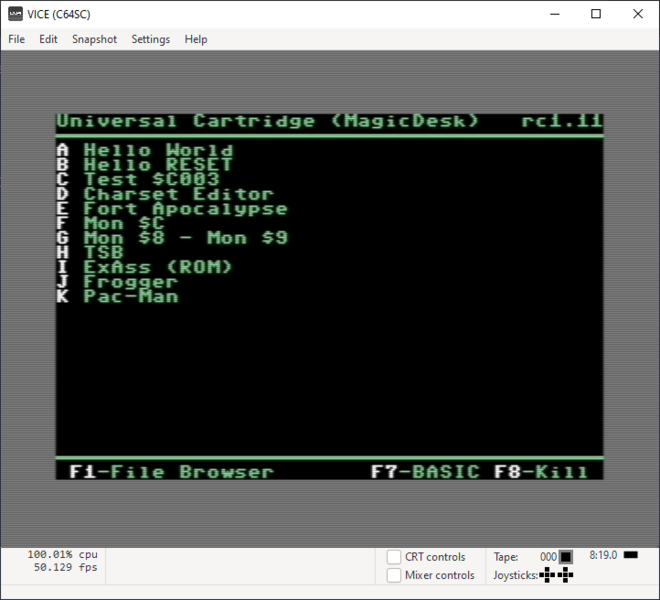Open the Snapshot menu
The width and height of the screenshot is (660, 600).
(94, 39)
